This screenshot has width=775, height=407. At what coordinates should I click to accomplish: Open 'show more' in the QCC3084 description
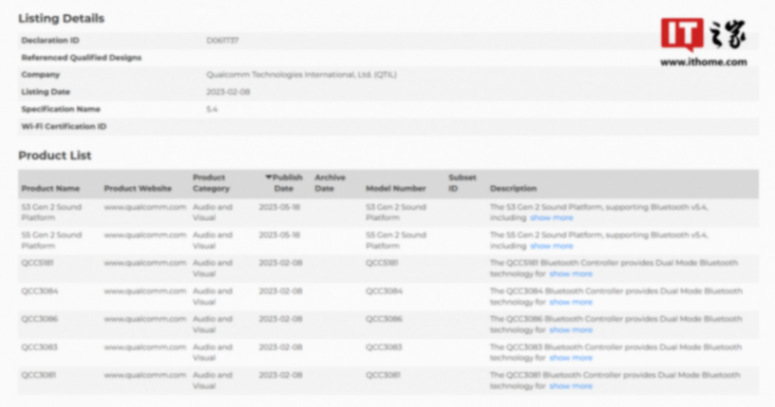coord(571,302)
